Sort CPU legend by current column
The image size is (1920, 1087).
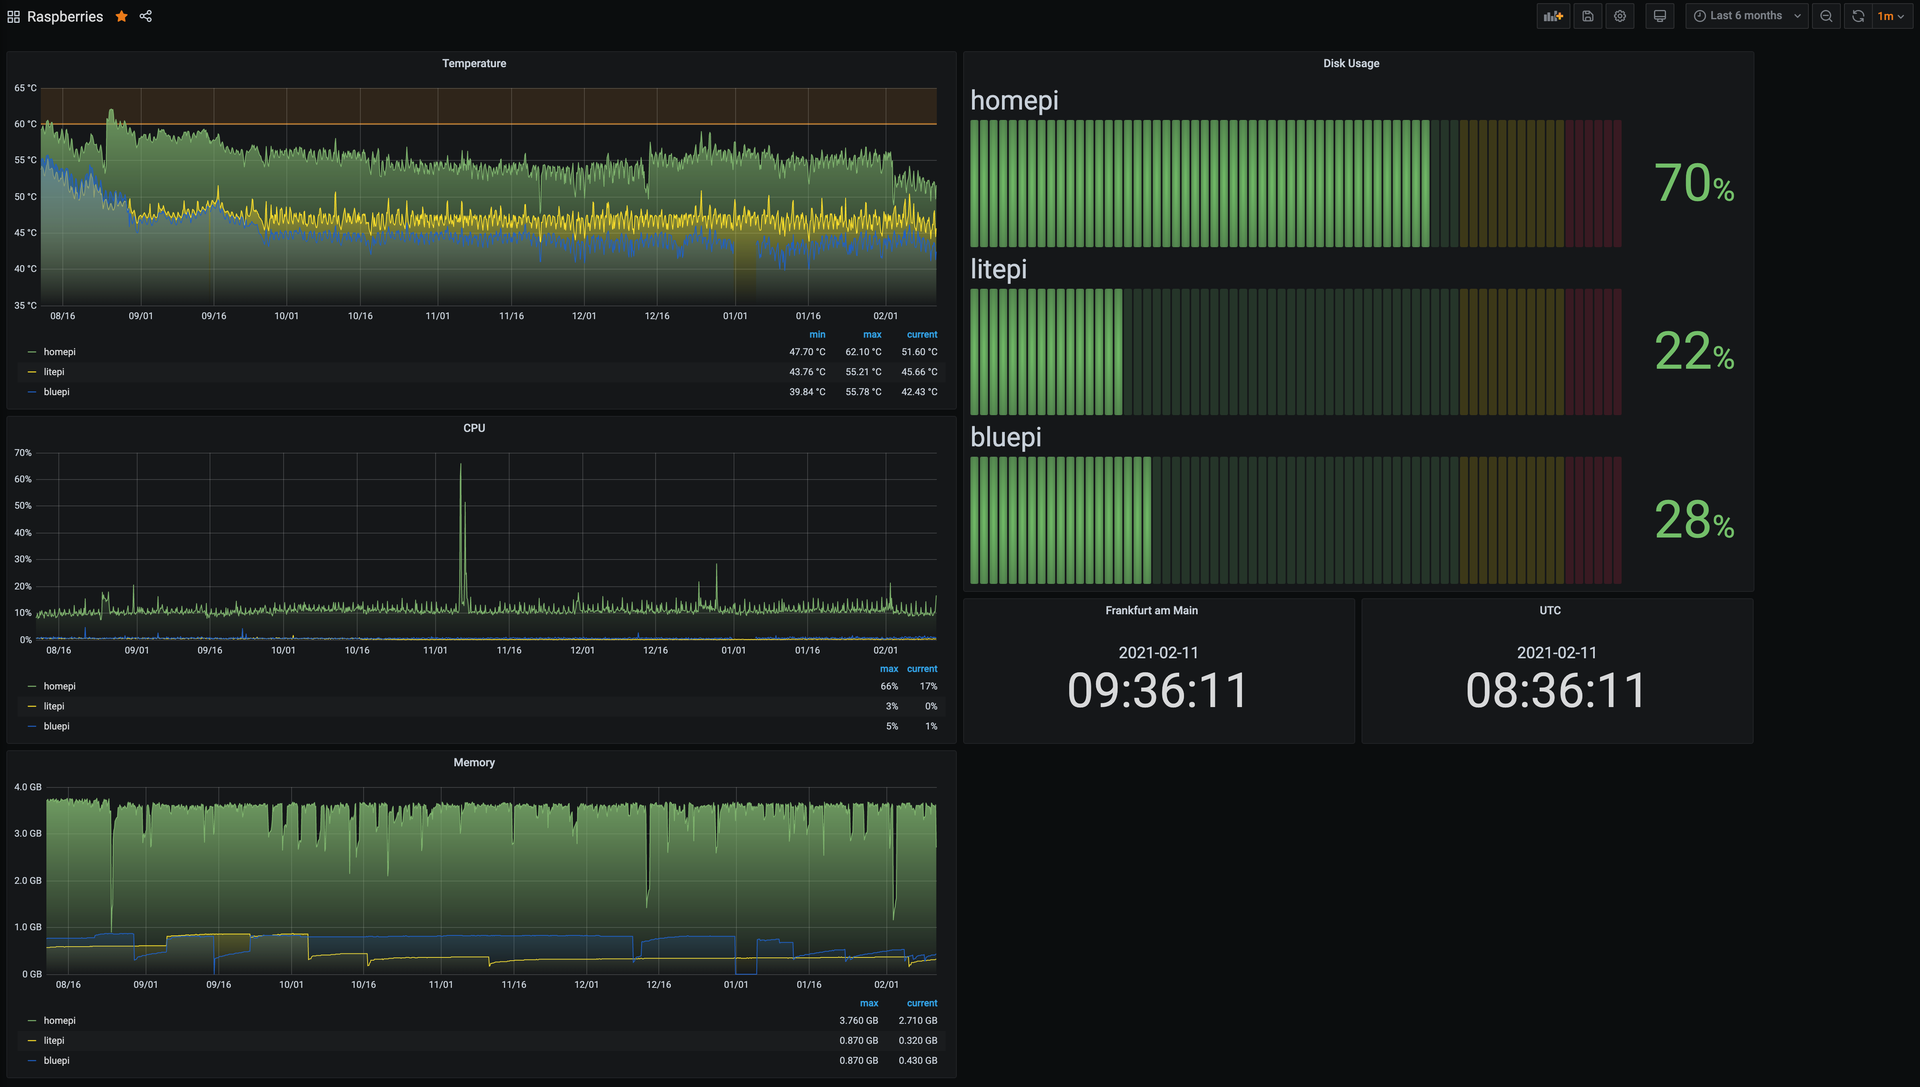(x=922, y=669)
